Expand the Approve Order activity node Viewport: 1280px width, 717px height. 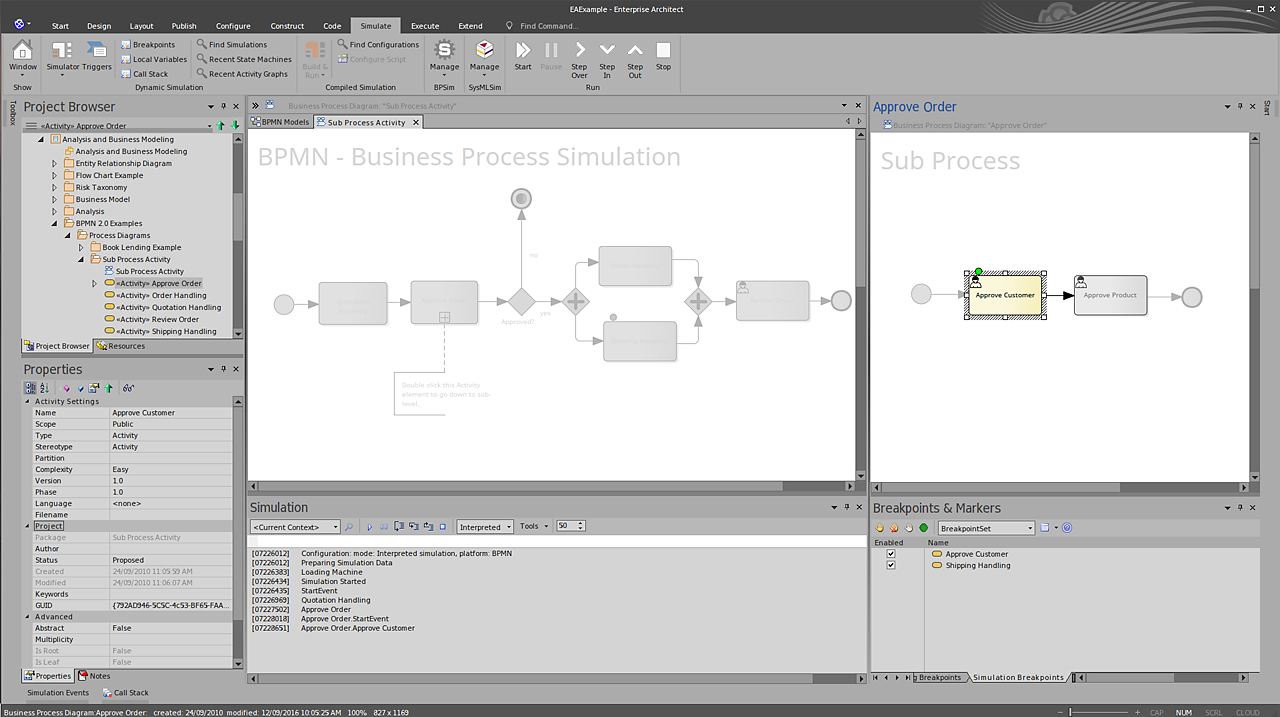(x=95, y=283)
